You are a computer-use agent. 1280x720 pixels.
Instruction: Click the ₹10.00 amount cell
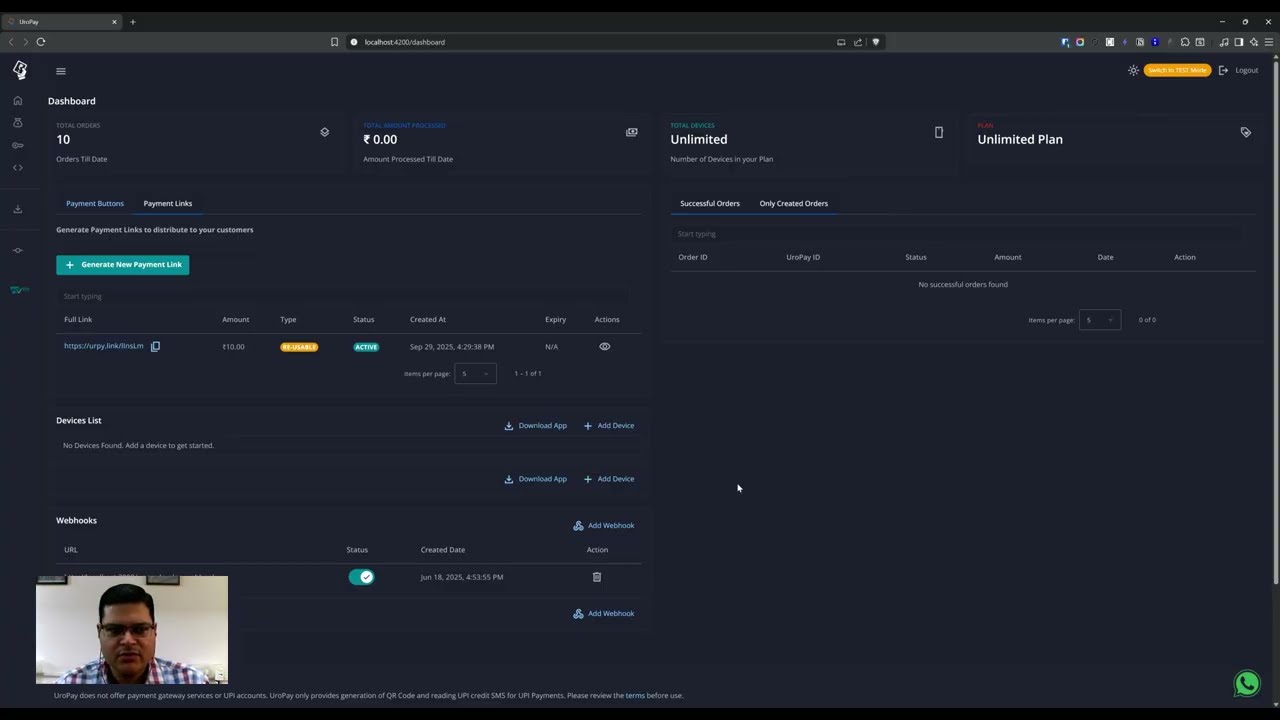click(233, 347)
